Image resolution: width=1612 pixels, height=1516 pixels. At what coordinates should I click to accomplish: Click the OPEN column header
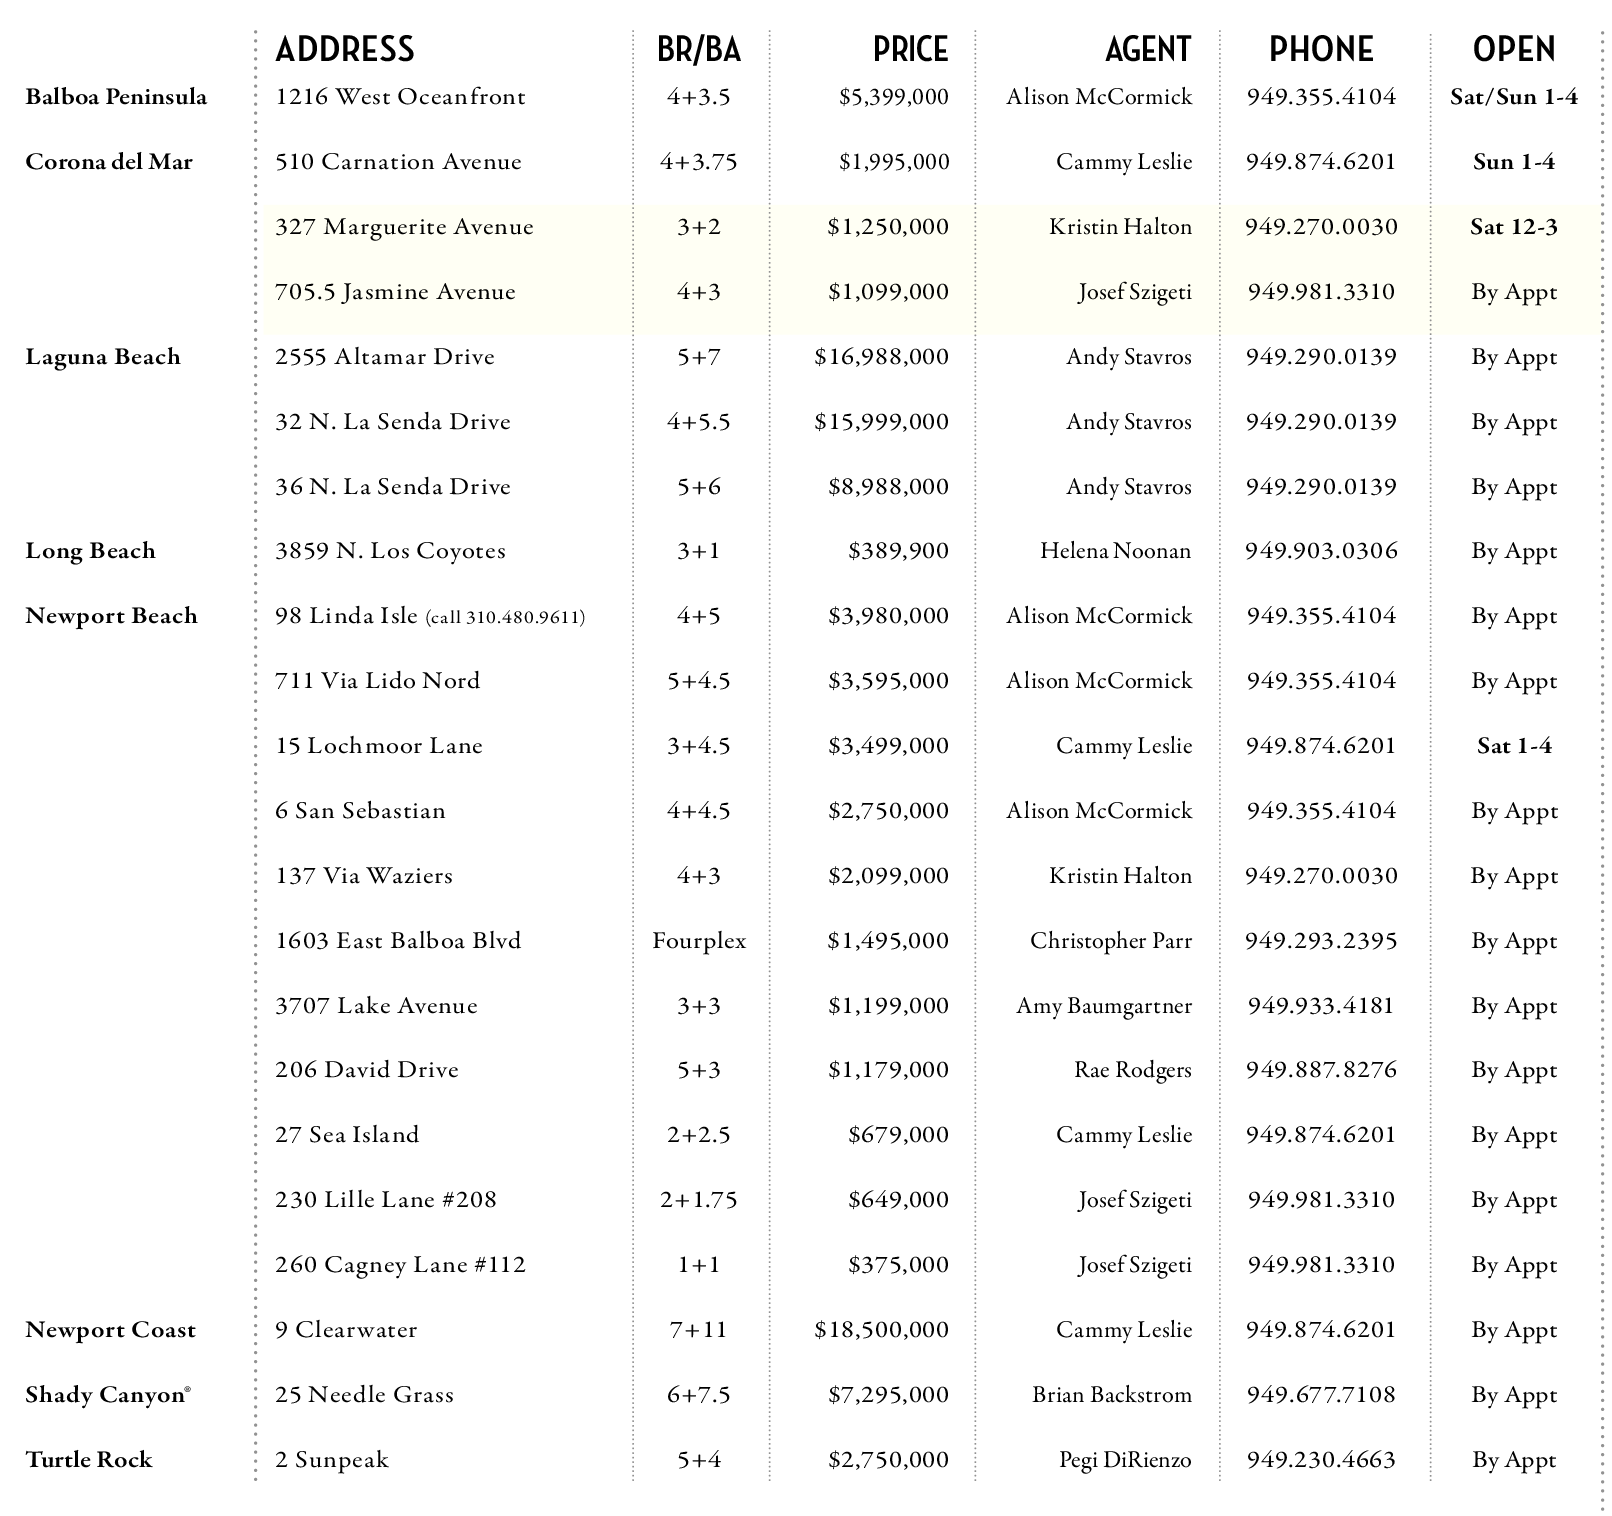coord(1514,49)
